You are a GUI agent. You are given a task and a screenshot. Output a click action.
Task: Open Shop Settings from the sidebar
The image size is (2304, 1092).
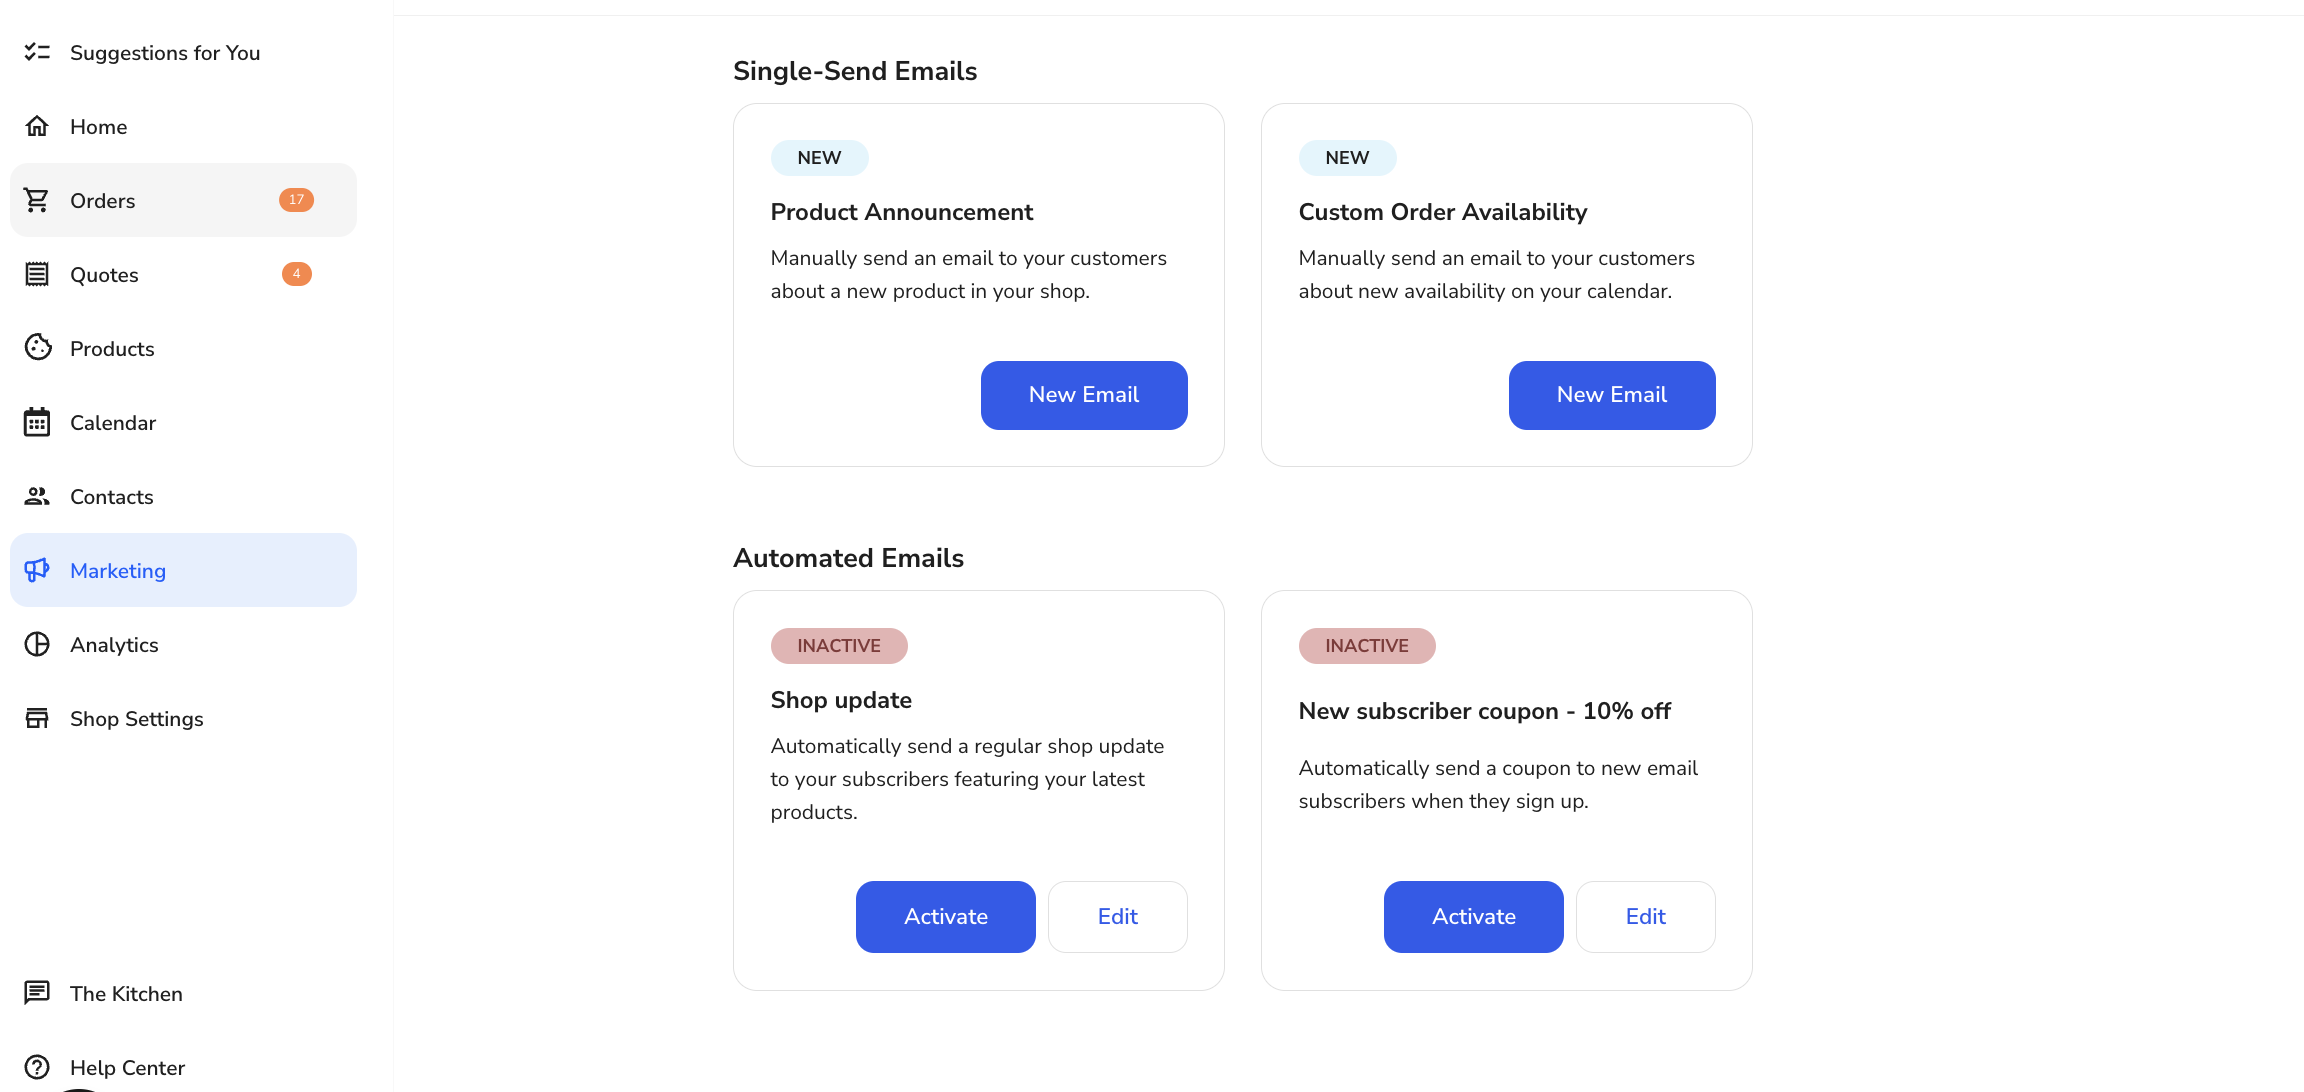pos(136,719)
